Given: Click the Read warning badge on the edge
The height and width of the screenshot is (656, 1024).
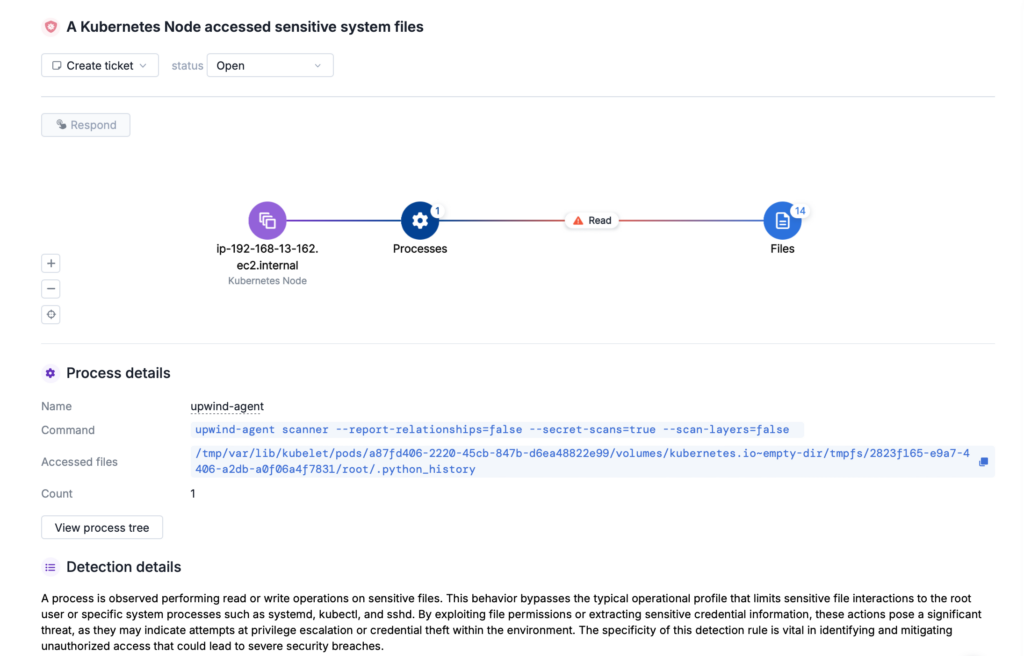Looking at the screenshot, I should pos(592,220).
